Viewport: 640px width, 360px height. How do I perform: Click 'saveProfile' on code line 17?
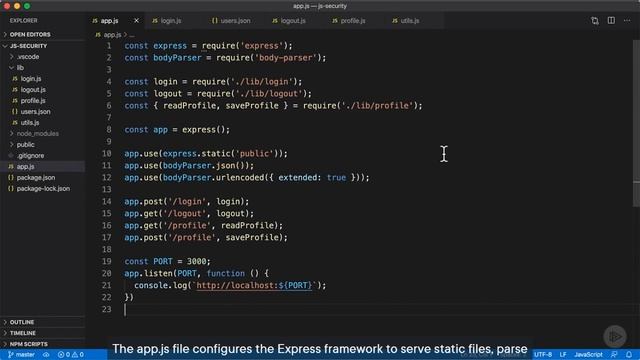[252, 237]
